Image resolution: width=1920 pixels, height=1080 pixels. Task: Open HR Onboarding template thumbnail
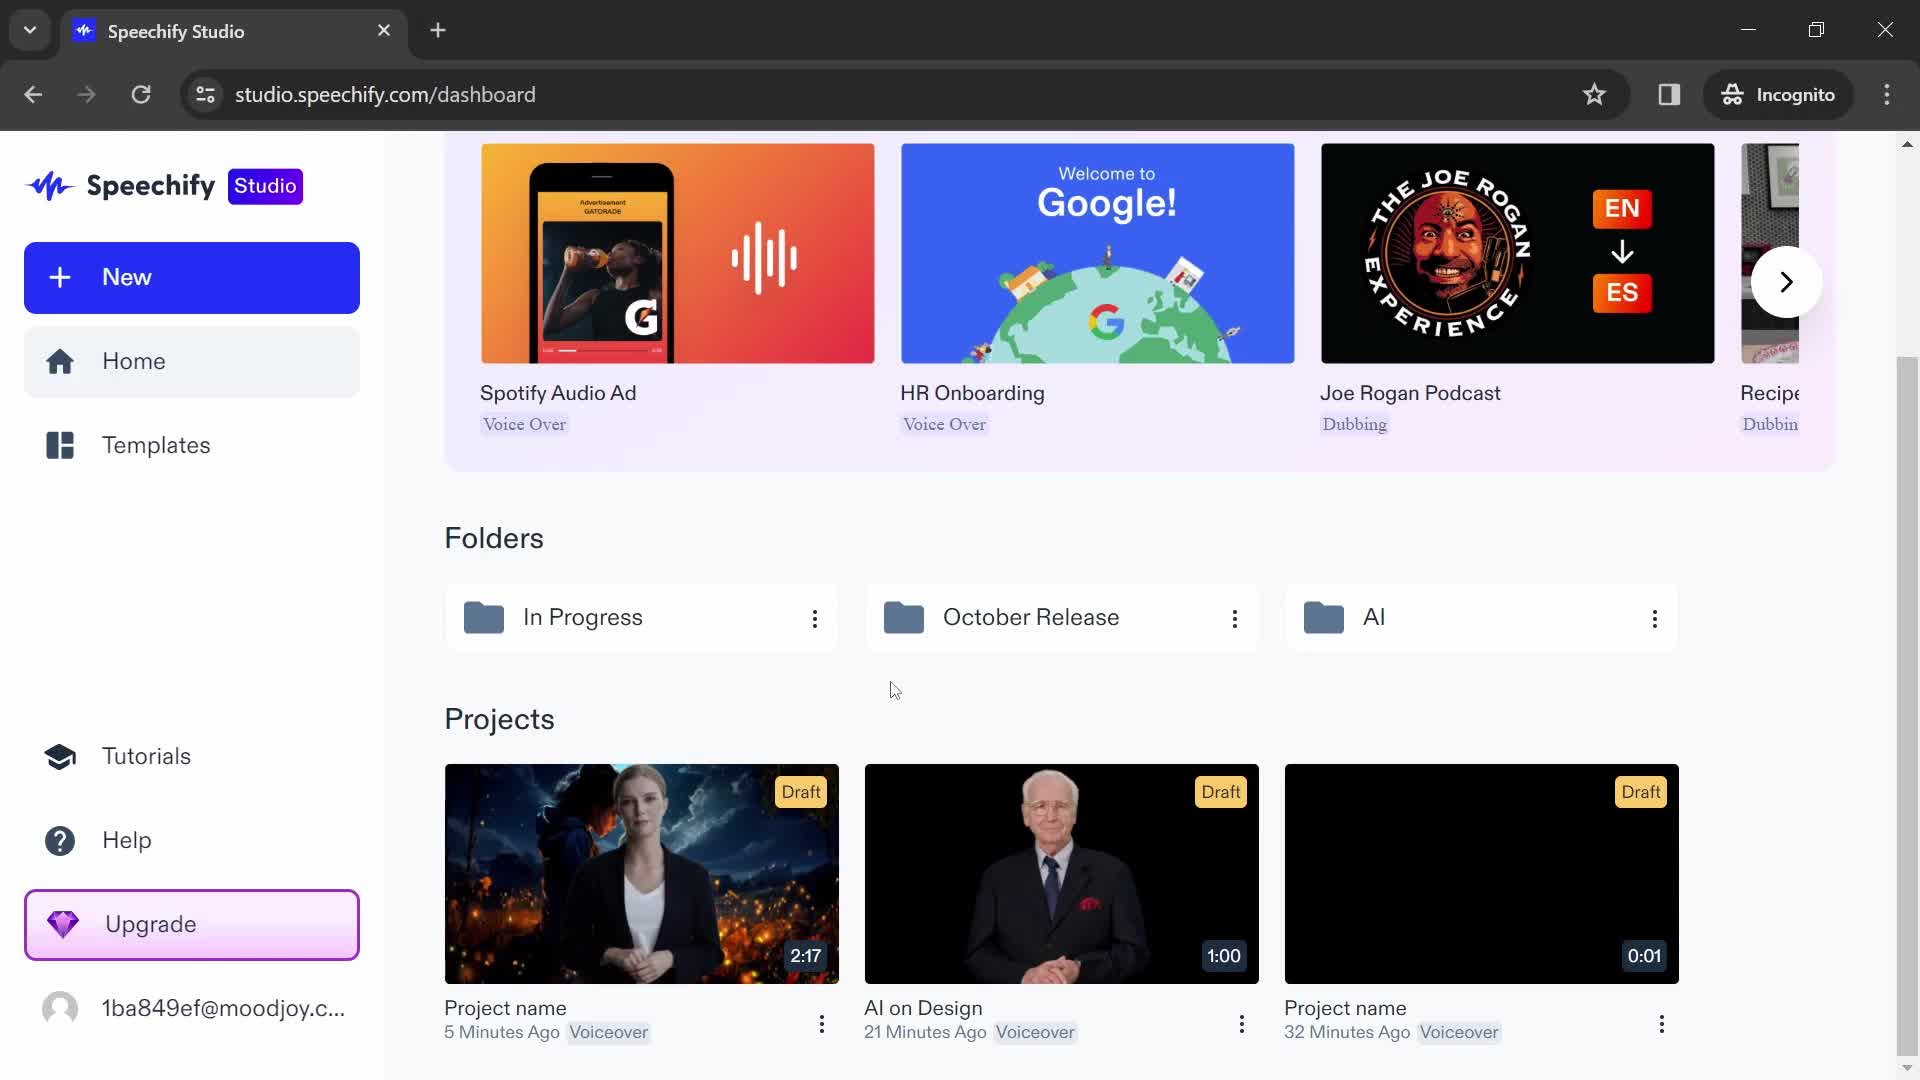tap(1098, 253)
